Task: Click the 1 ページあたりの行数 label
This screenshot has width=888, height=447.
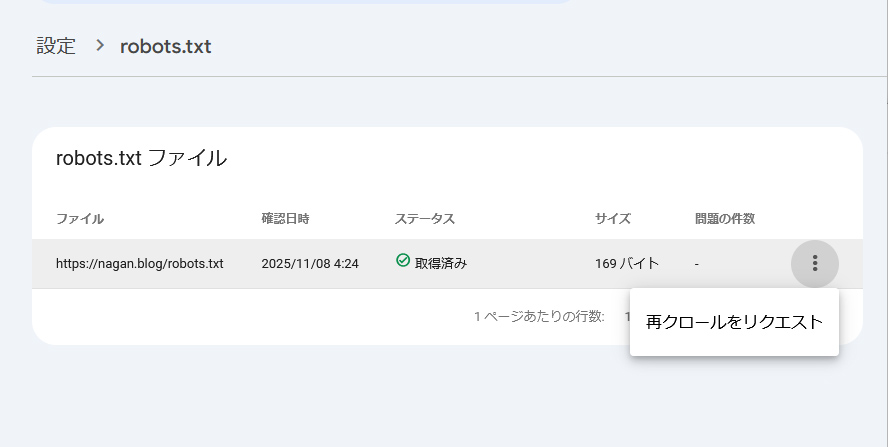Action: (x=539, y=316)
